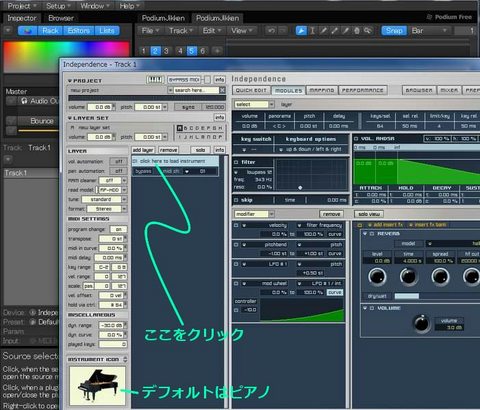
Task: Click the headphones icon on Audio Out track
Action: click(x=24, y=101)
